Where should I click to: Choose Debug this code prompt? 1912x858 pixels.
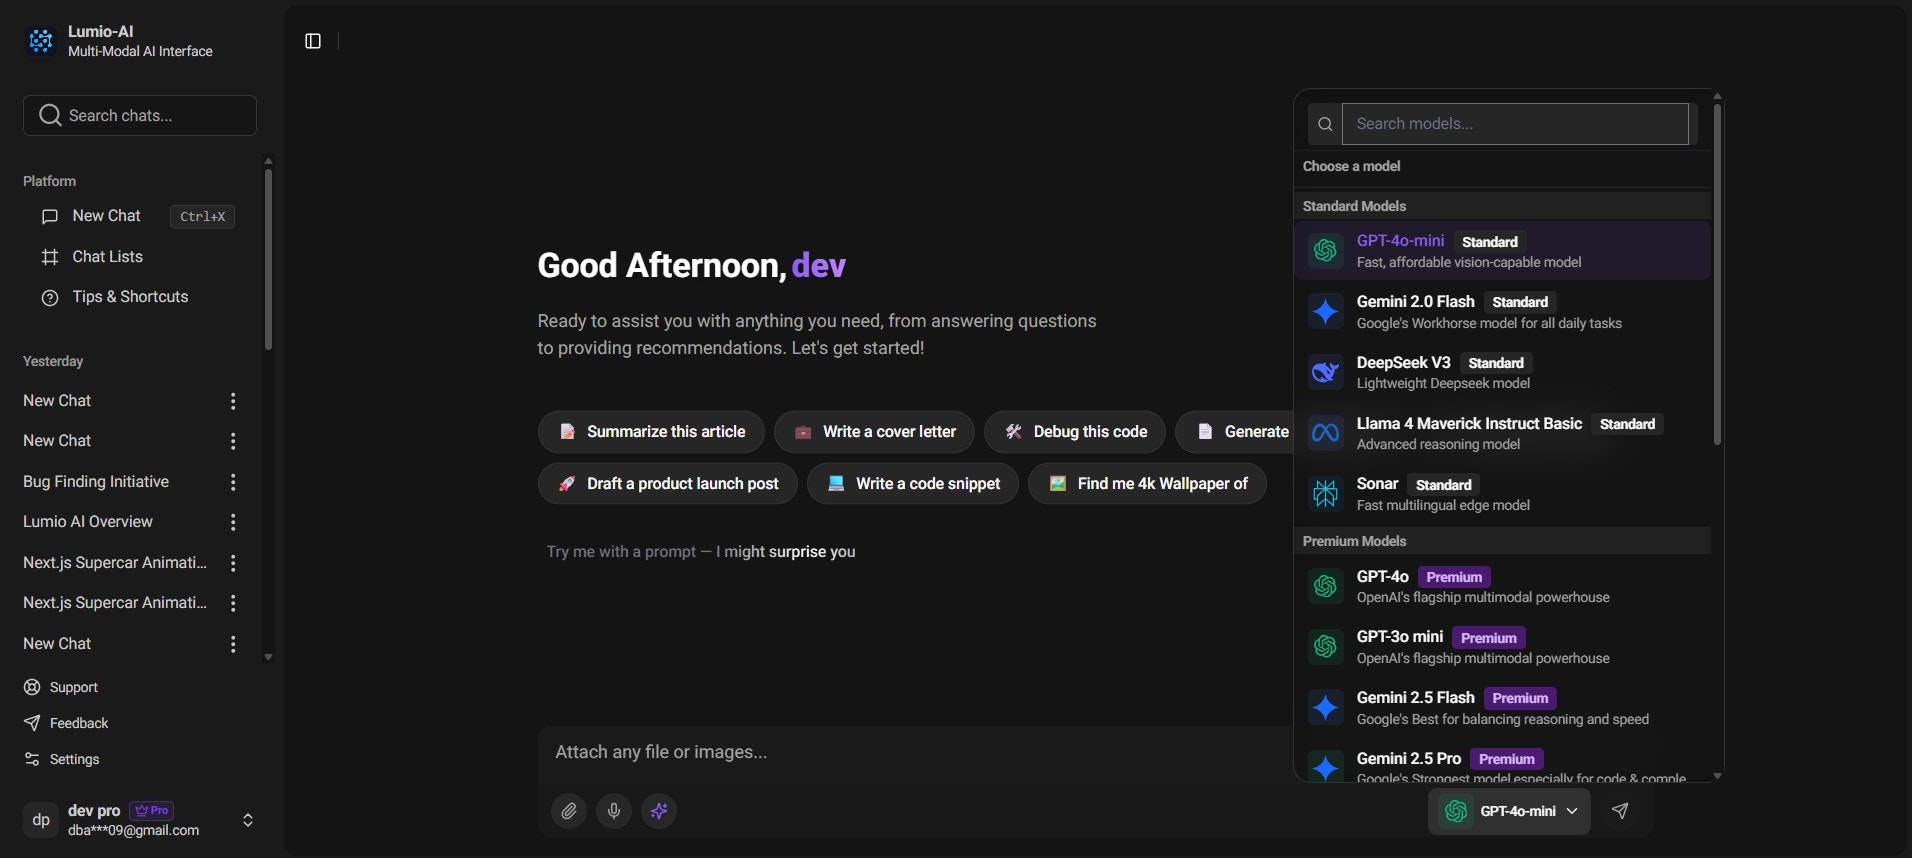tap(1075, 432)
